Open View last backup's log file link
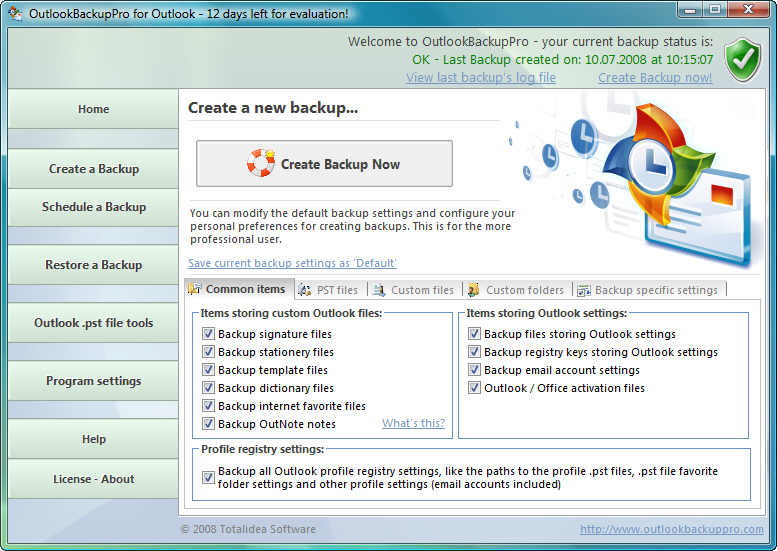The image size is (777, 551). 481,78
